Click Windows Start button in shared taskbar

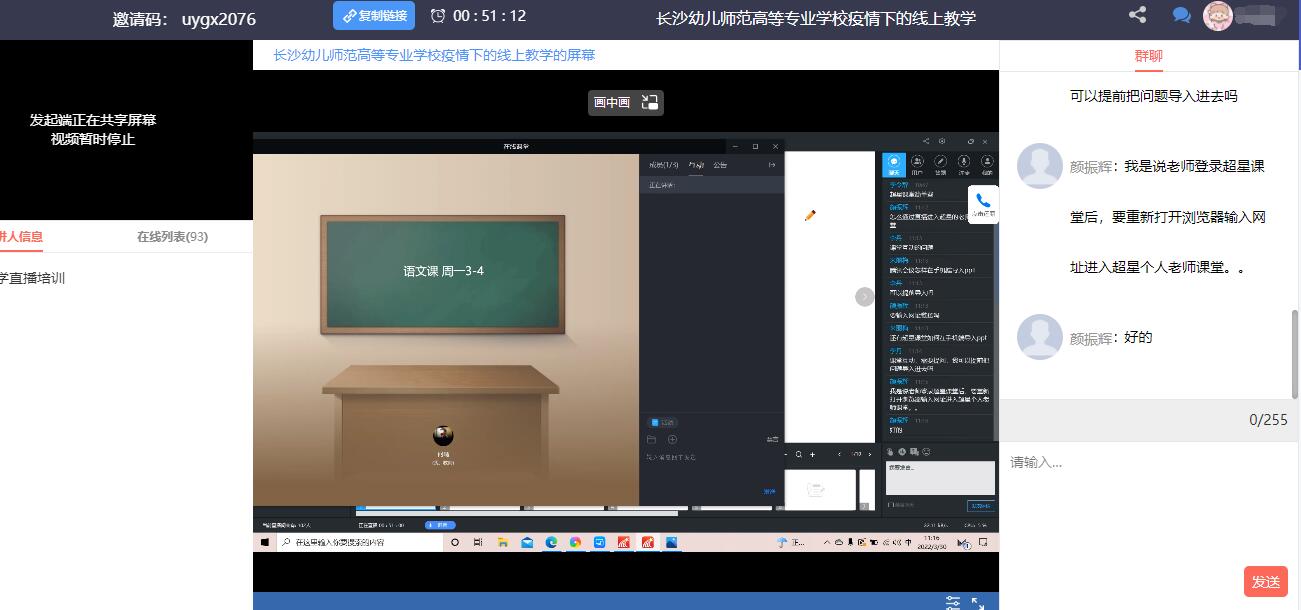click(265, 542)
